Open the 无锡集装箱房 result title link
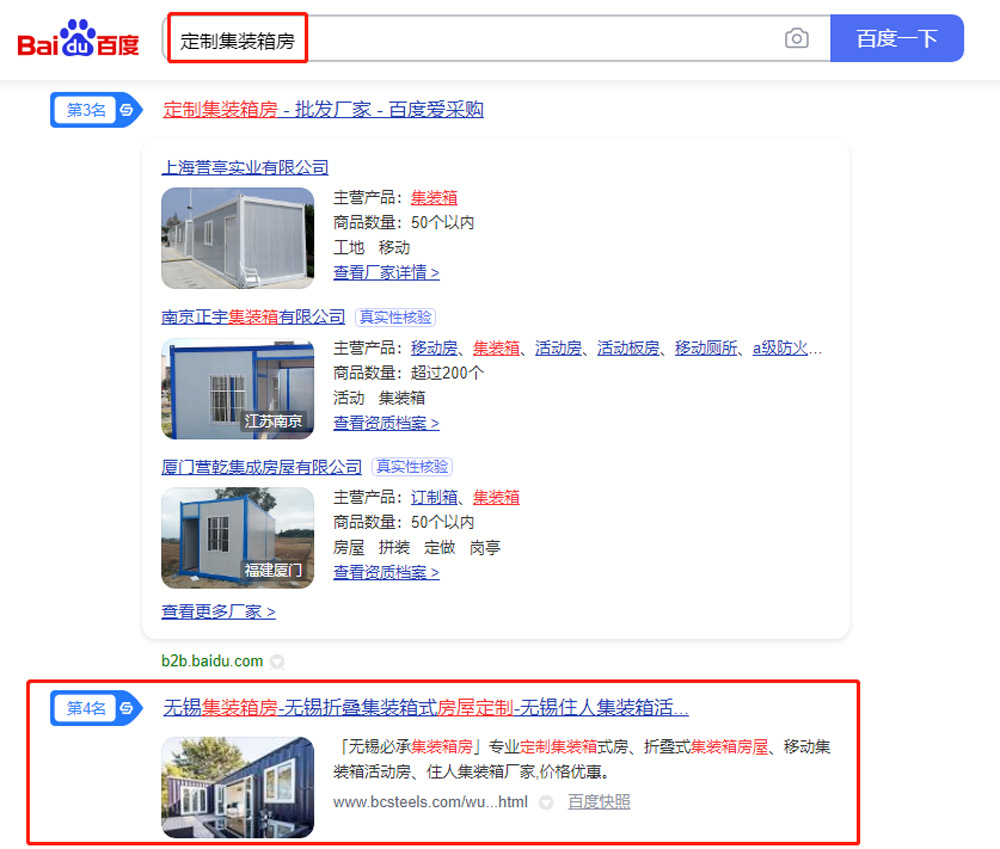 [426, 707]
